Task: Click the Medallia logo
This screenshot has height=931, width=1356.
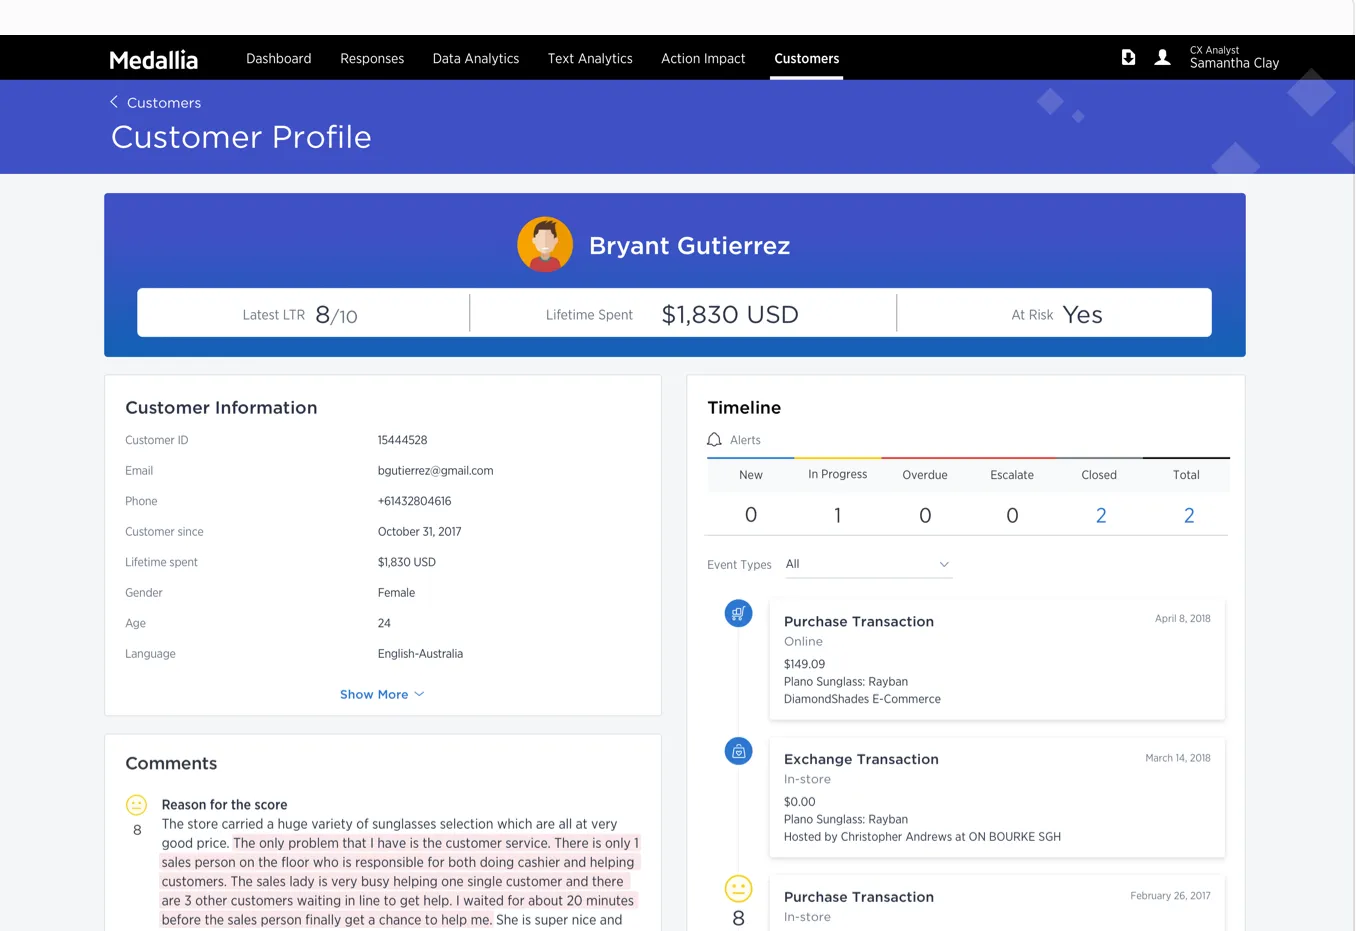Action: (x=153, y=60)
